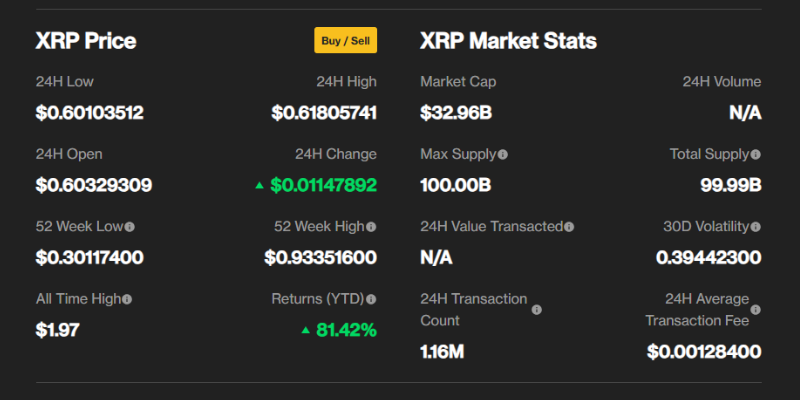
Task: Click info icon next to Returns (YTD)
Action: (x=372, y=299)
